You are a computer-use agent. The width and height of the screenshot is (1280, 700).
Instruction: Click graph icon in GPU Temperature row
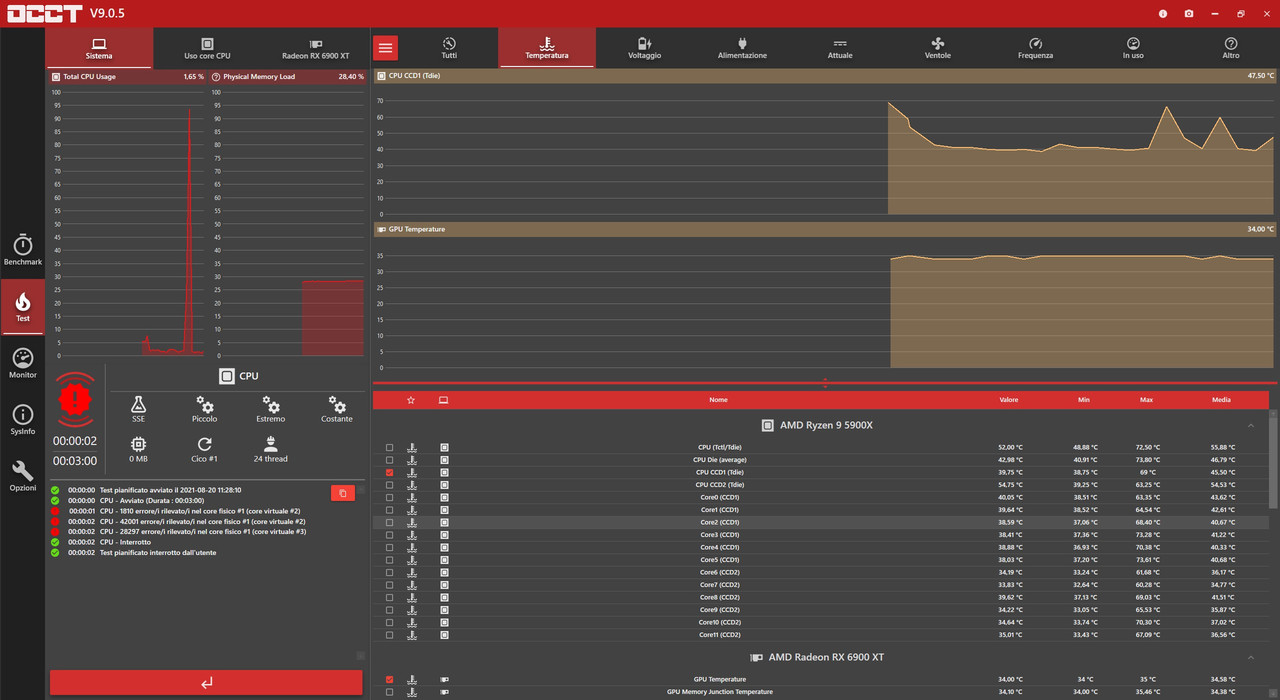pyautogui.click(x=412, y=680)
